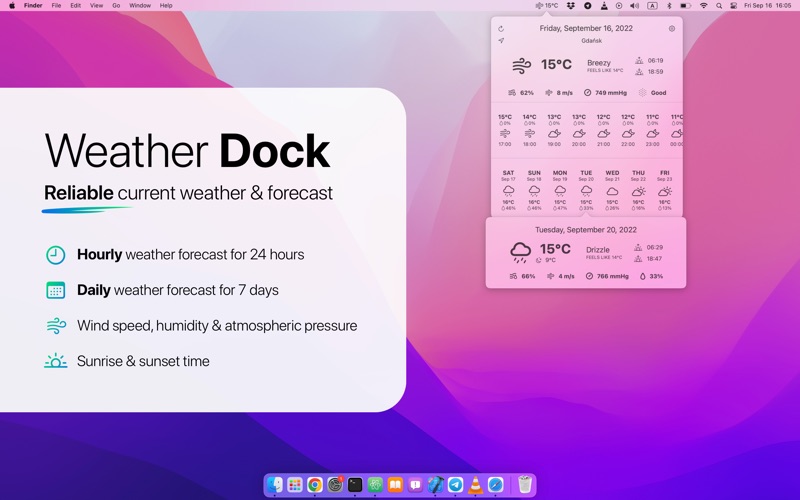Viewport: 800px width, 500px height.
Task: Open Dropbox menu bar icon
Action: (571, 6)
